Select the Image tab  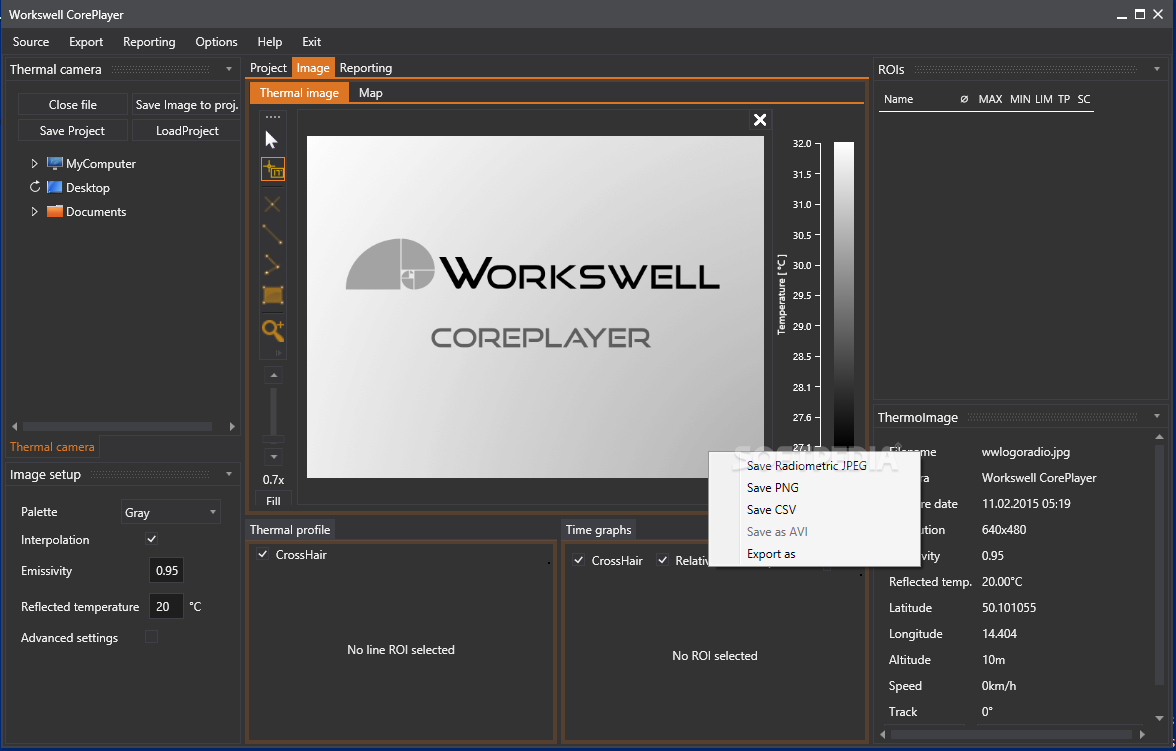tap(313, 68)
